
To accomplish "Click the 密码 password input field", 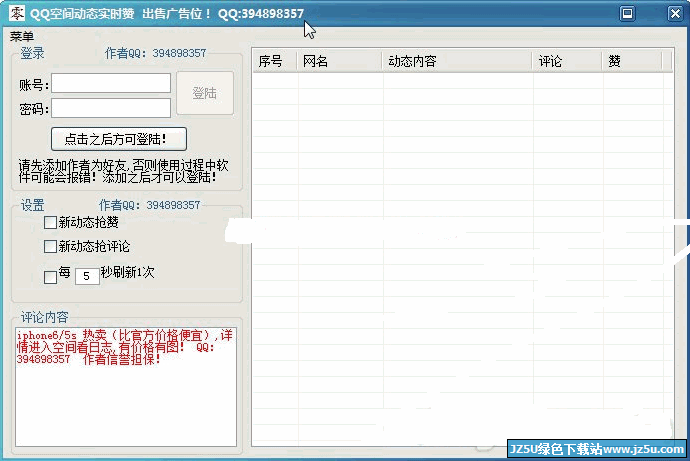I will pos(111,108).
